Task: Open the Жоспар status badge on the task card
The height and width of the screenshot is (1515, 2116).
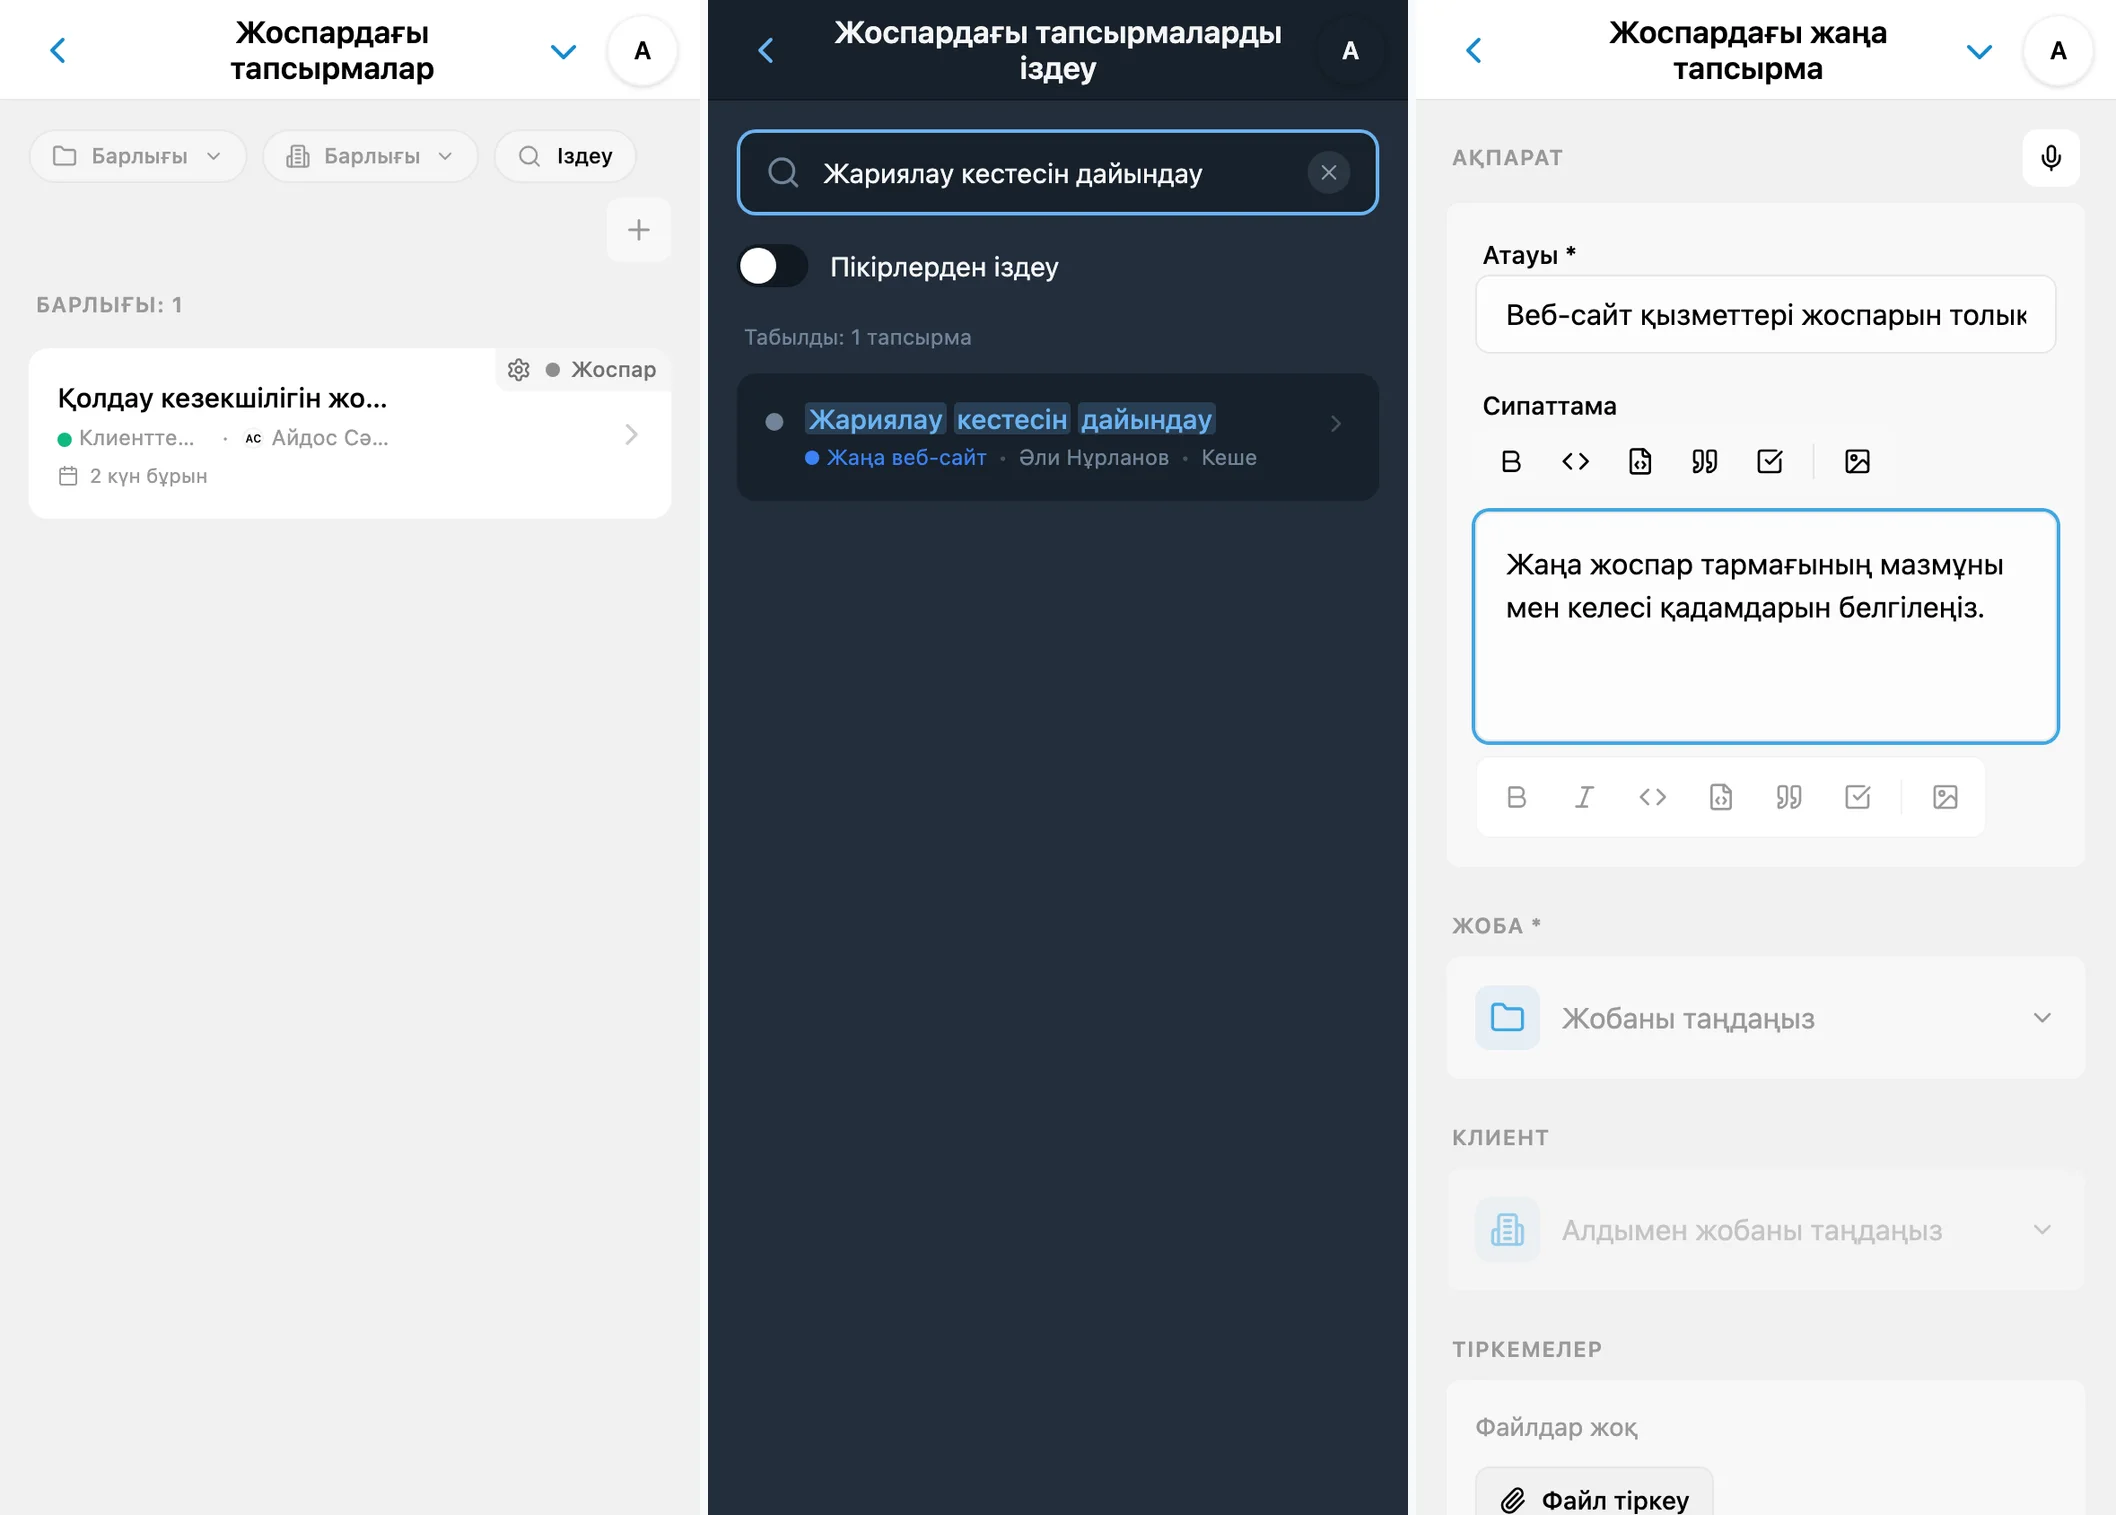Action: point(601,370)
